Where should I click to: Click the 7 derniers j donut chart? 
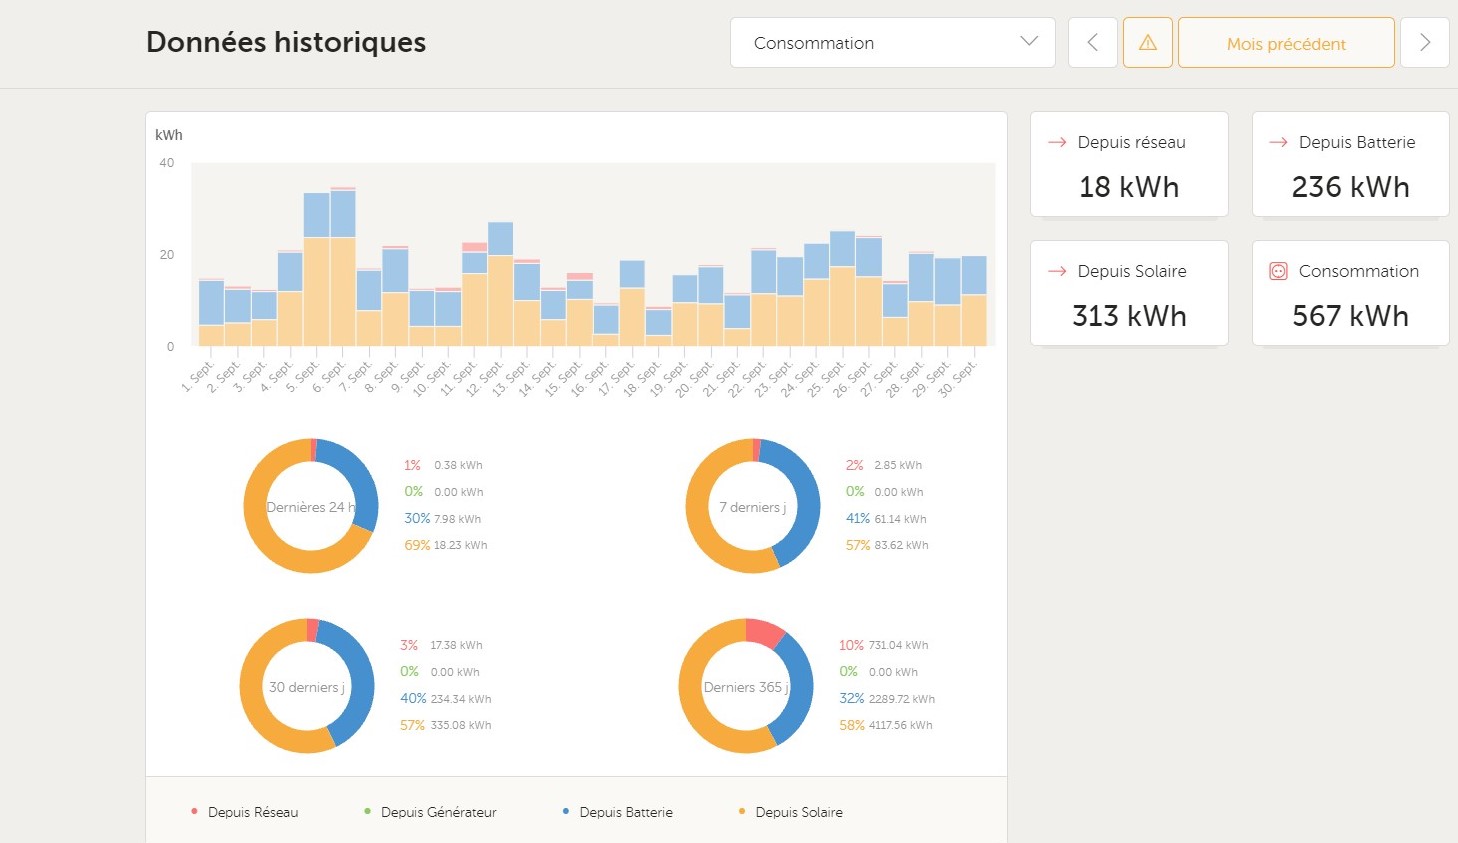(x=753, y=506)
